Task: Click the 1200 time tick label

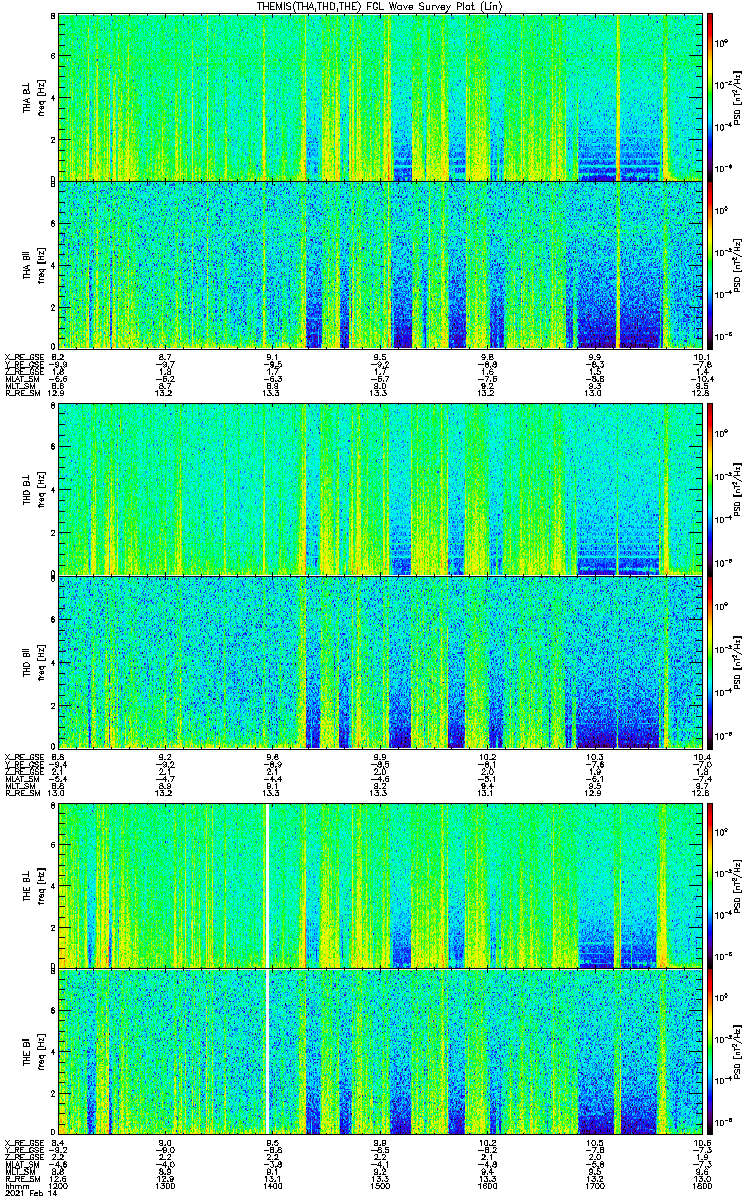Action: 58,1185
